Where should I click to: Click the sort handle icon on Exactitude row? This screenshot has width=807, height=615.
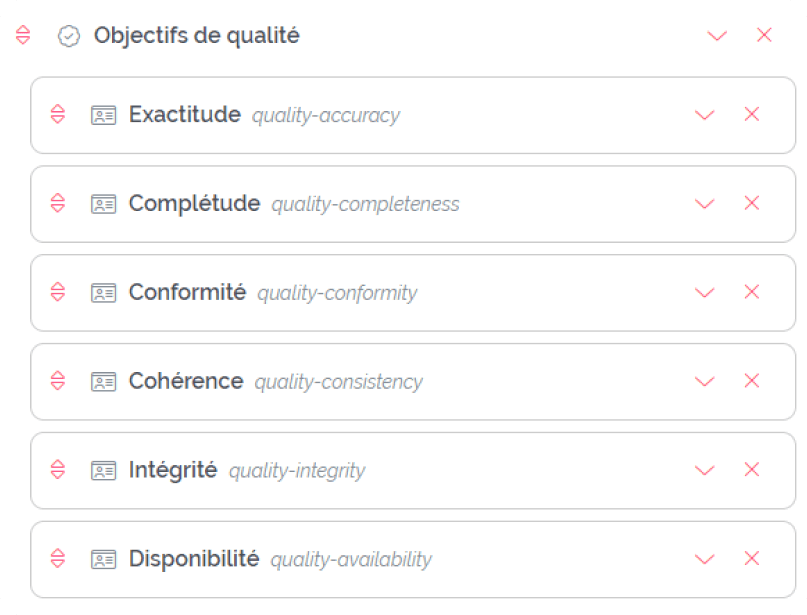(58, 115)
